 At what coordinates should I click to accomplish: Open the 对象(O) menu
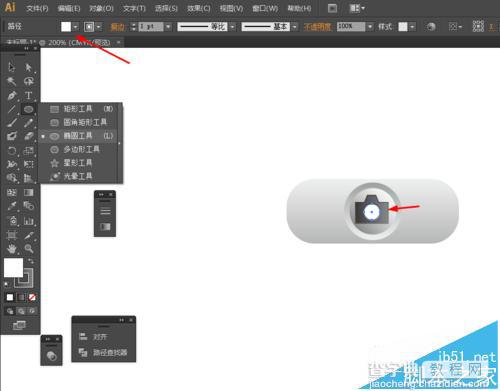coord(101,8)
